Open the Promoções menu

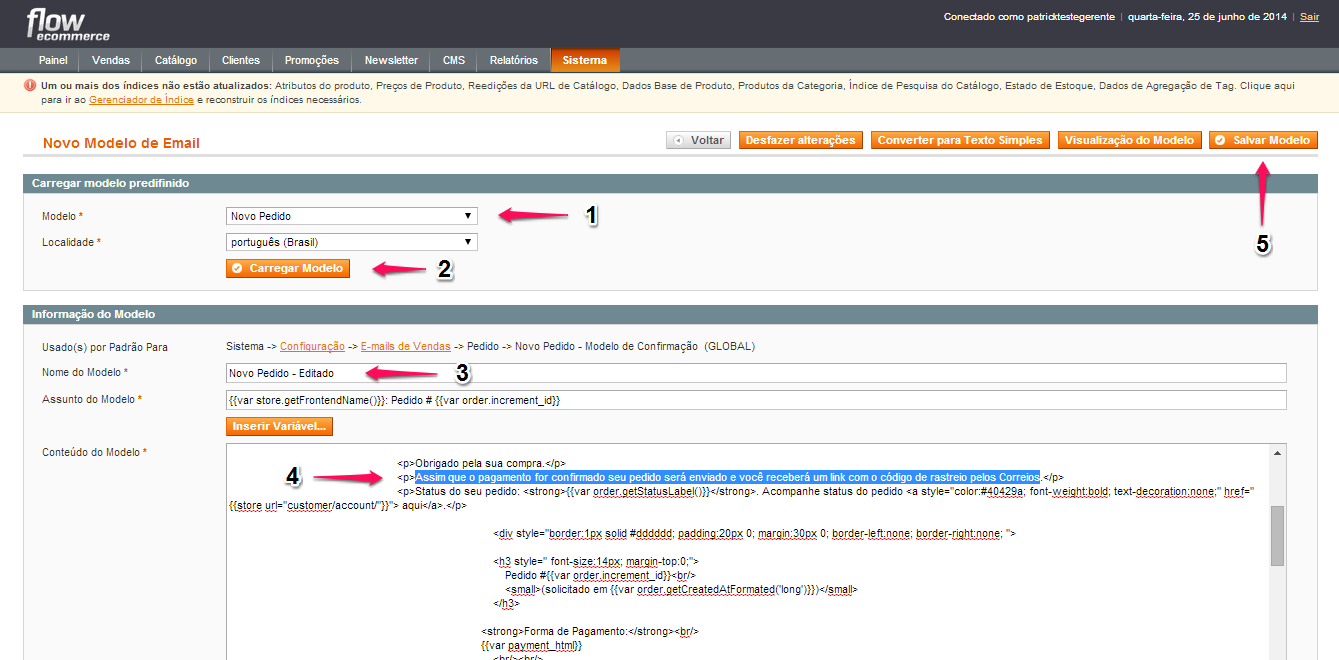tap(312, 60)
